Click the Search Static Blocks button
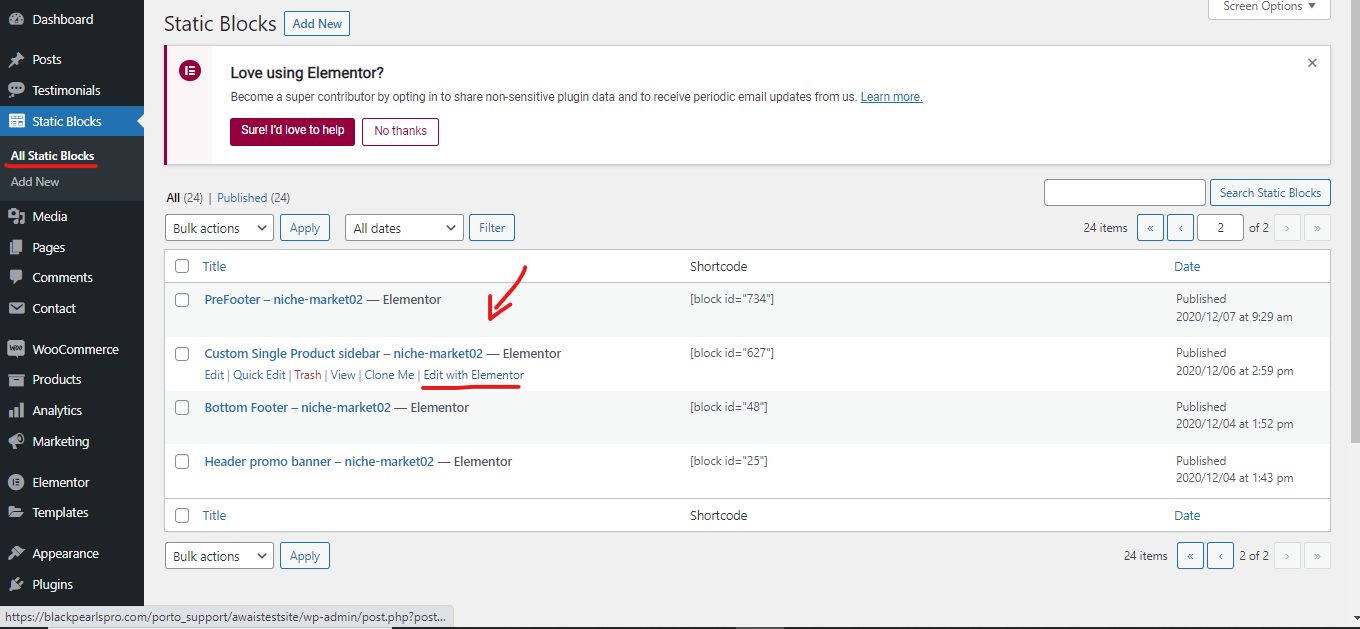 click(1270, 193)
